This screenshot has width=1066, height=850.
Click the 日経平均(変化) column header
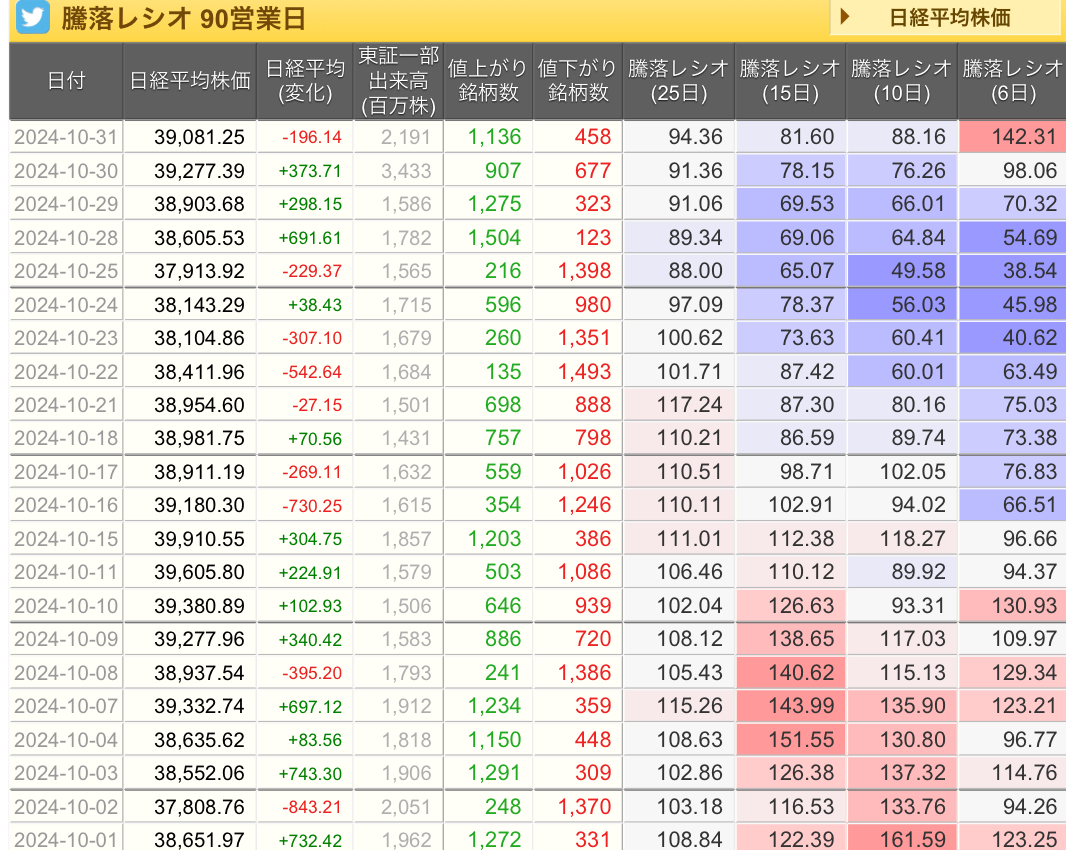(x=305, y=81)
